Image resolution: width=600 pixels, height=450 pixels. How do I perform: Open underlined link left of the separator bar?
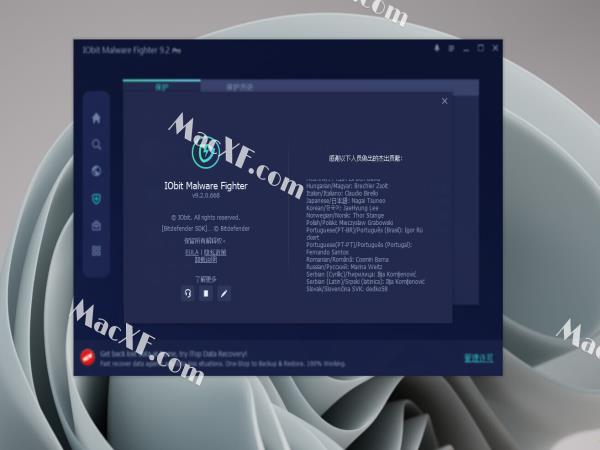pyautogui.click(x=192, y=253)
